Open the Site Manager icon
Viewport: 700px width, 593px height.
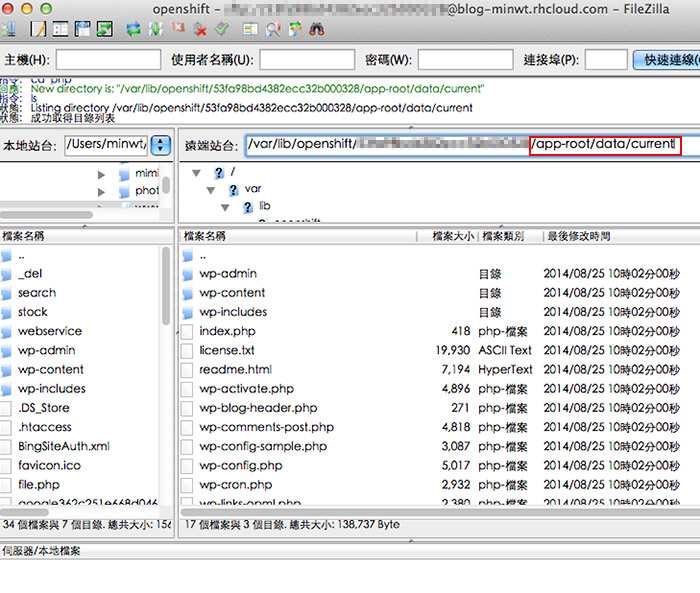tap(8, 30)
